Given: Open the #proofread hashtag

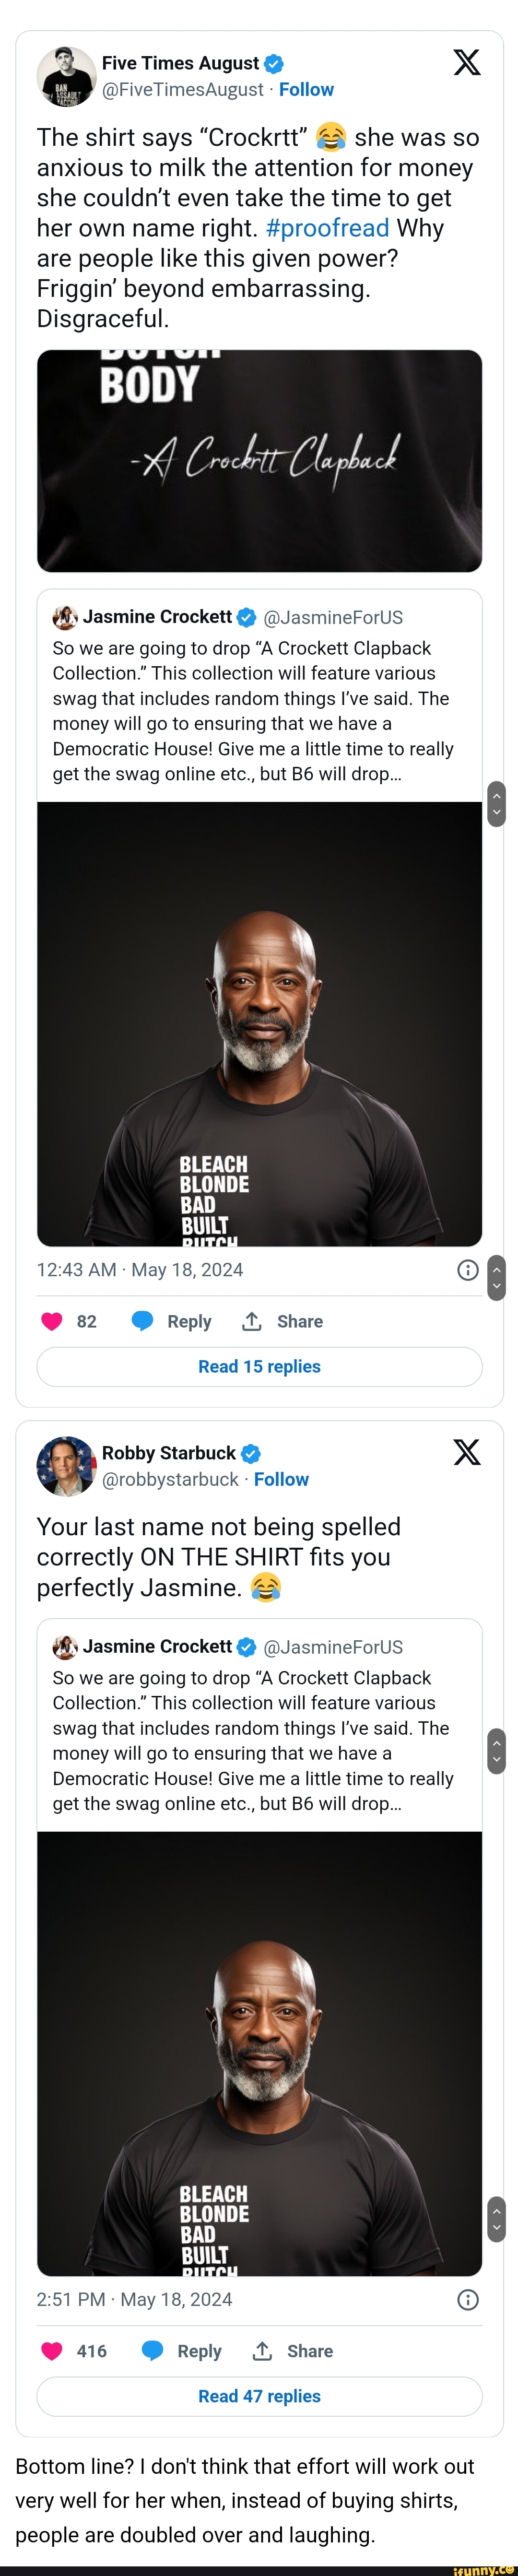Looking at the screenshot, I should pos(327,228).
